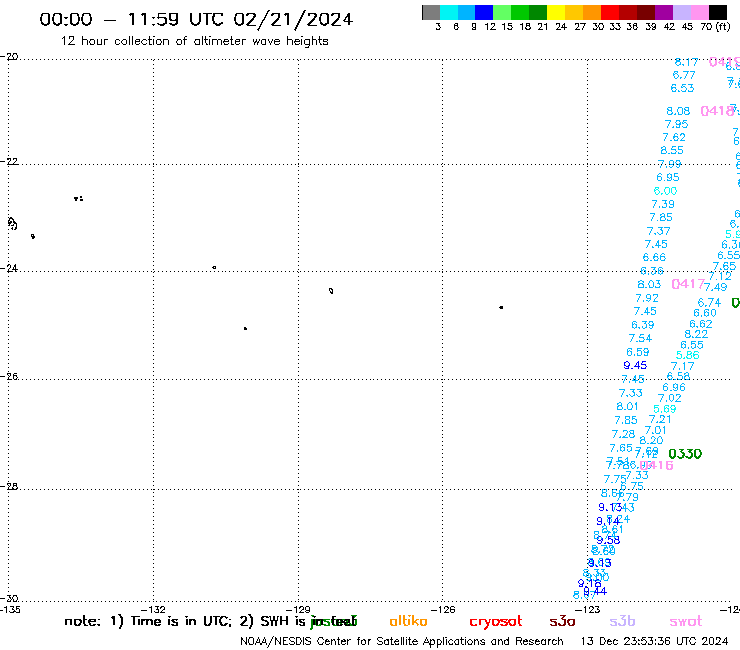740x650 pixels.
Task: Click the wave height value '6.96'
Action: 674,388
